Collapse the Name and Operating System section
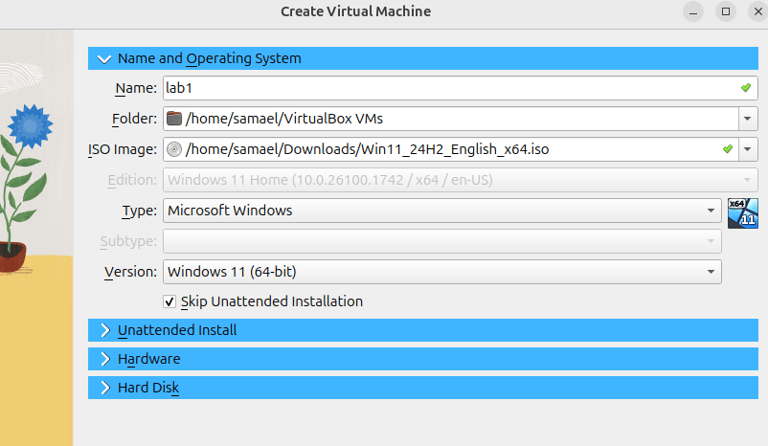Viewport: 768px width, 446px height. pos(104,58)
